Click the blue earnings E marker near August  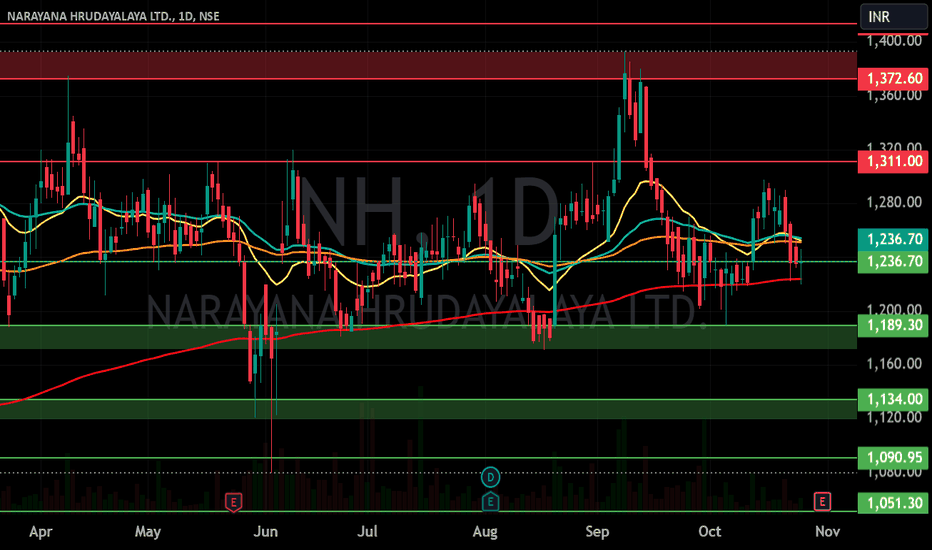[490, 502]
